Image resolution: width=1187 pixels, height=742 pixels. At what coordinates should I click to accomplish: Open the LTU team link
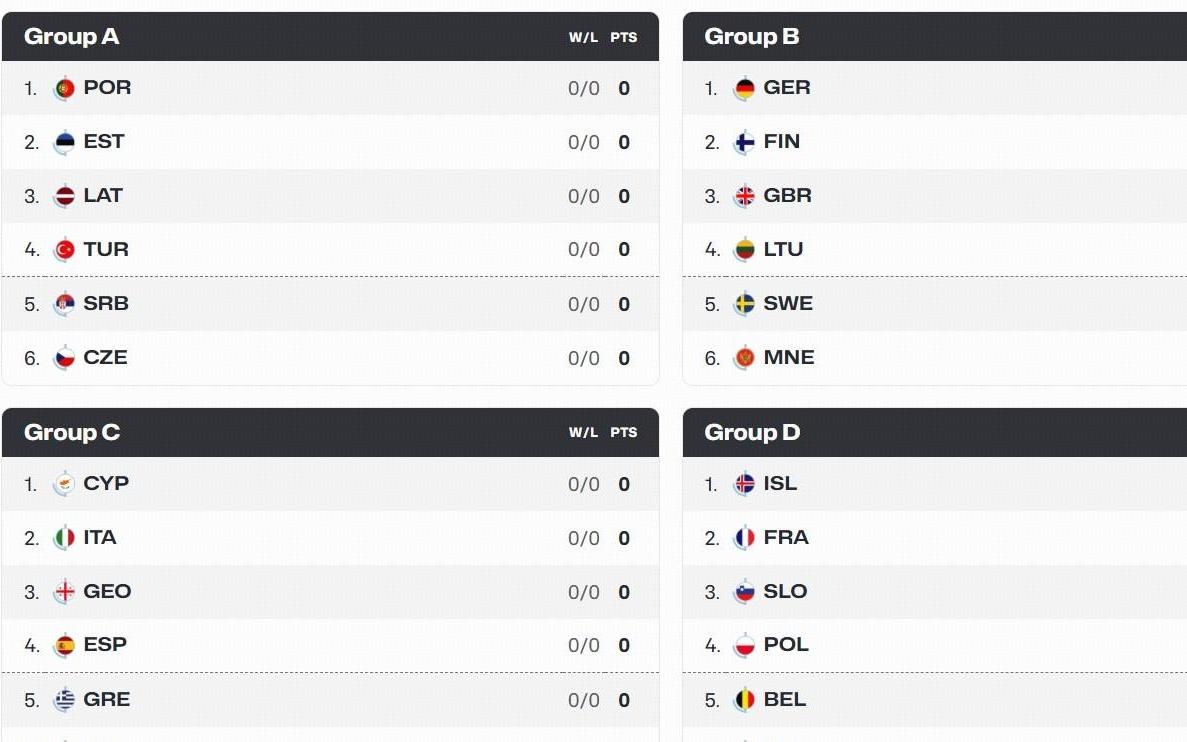(784, 249)
